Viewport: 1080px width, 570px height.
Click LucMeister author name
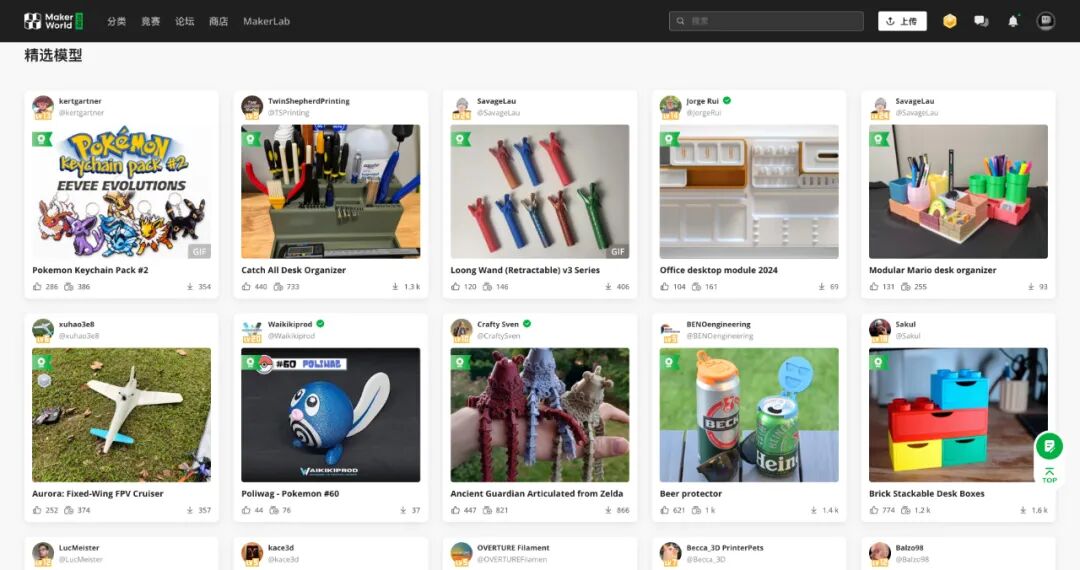(79, 548)
